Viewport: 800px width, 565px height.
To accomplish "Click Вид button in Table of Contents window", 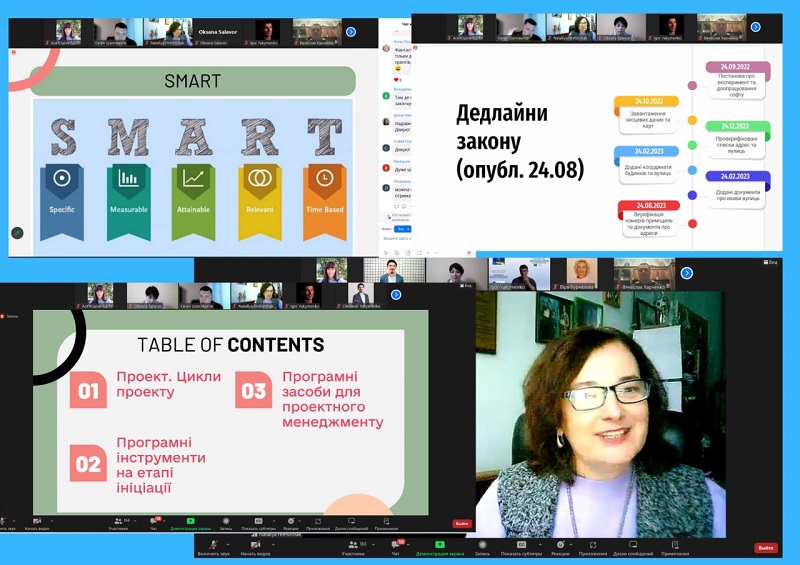I will pyautogui.click(x=466, y=286).
